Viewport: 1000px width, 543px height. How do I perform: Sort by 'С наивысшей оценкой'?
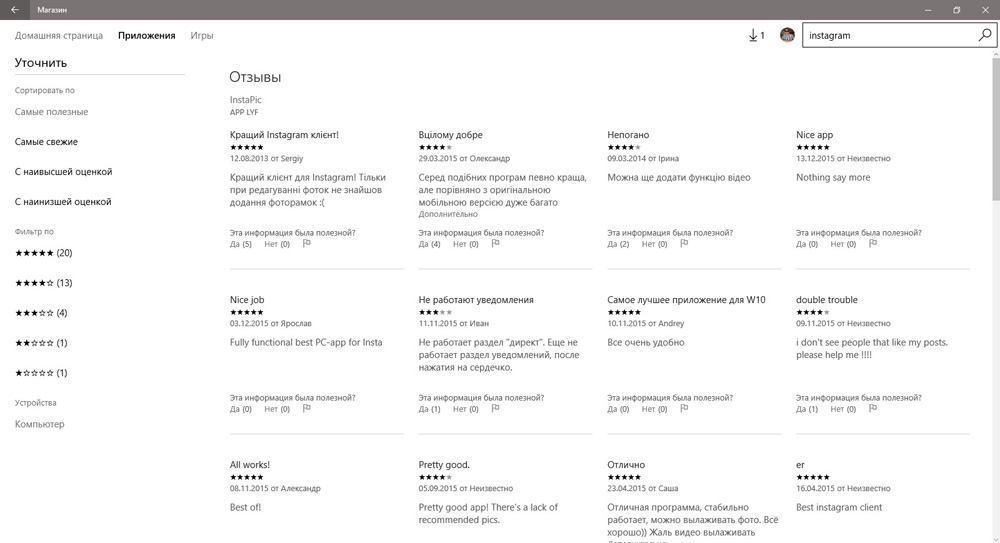[63, 172]
